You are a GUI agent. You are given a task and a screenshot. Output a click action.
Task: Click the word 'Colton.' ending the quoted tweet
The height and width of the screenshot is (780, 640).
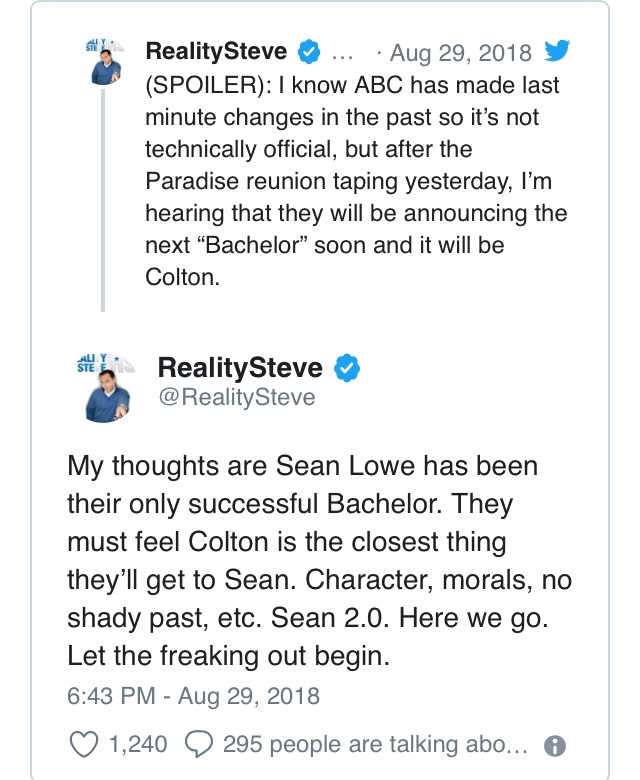click(181, 277)
